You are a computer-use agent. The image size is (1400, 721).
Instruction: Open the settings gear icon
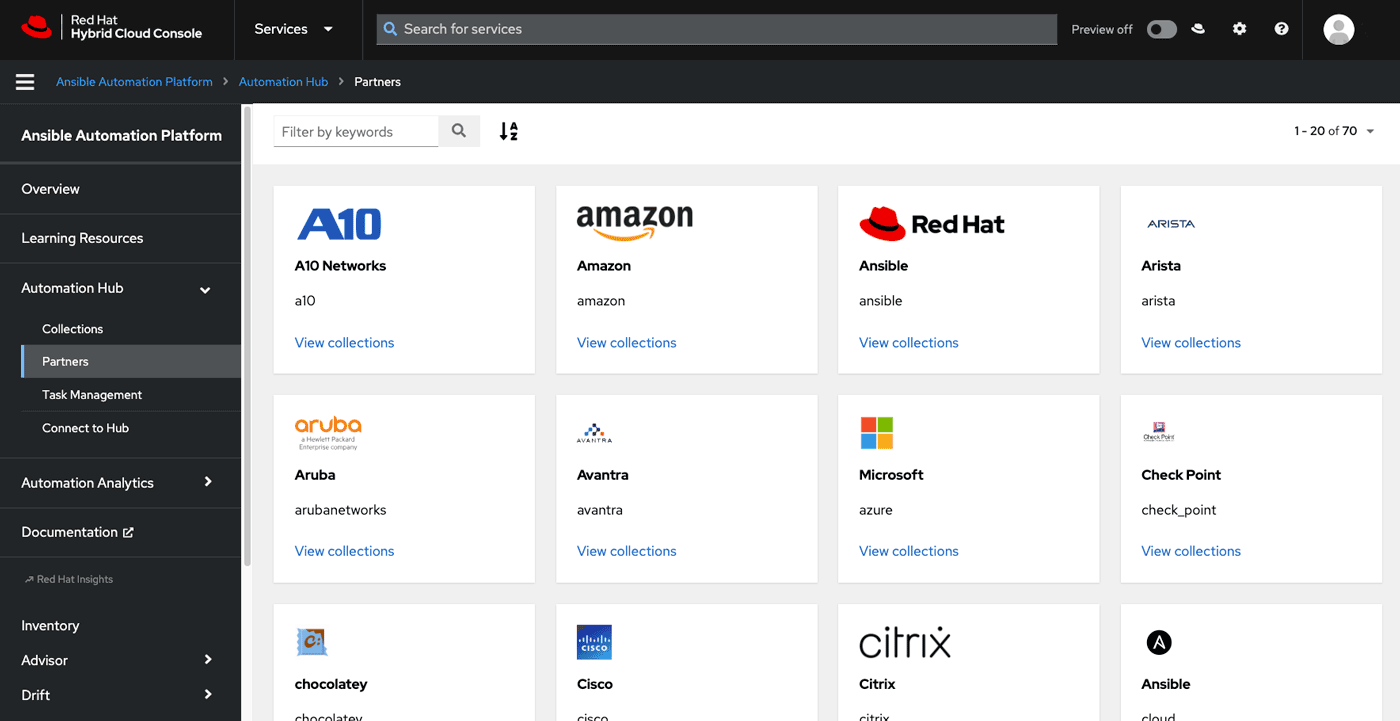1239,29
